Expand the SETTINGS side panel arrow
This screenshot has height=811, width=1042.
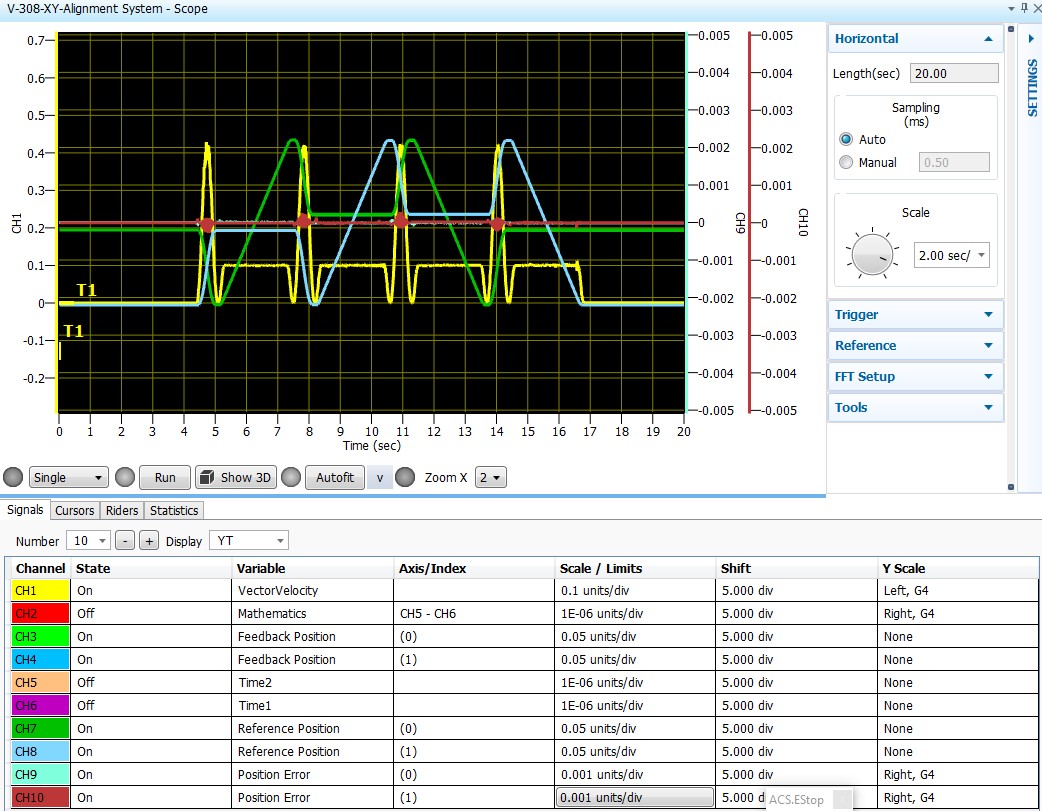[x=1031, y=39]
